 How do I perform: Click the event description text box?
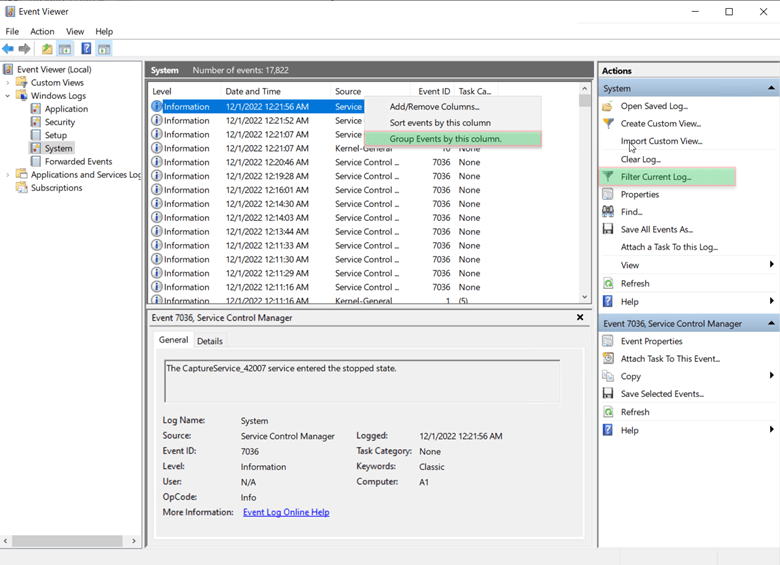tap(362, 381)
